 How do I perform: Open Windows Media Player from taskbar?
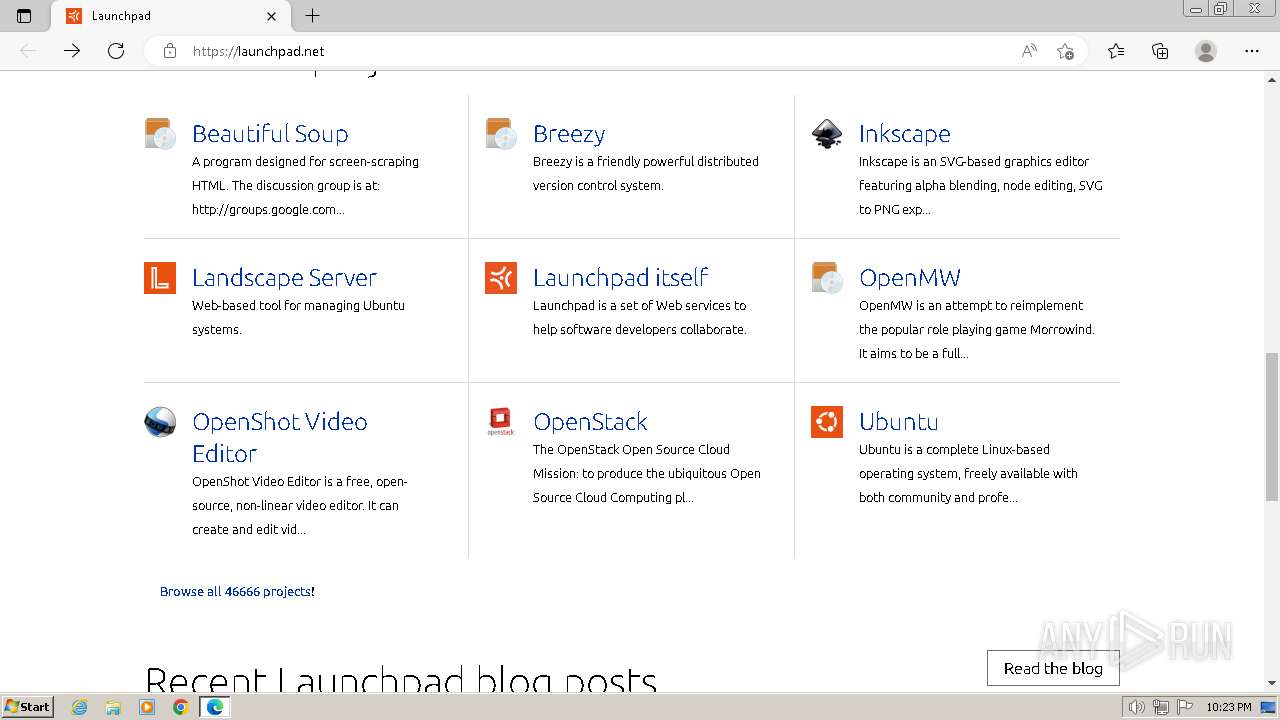[x=147, y=707]
